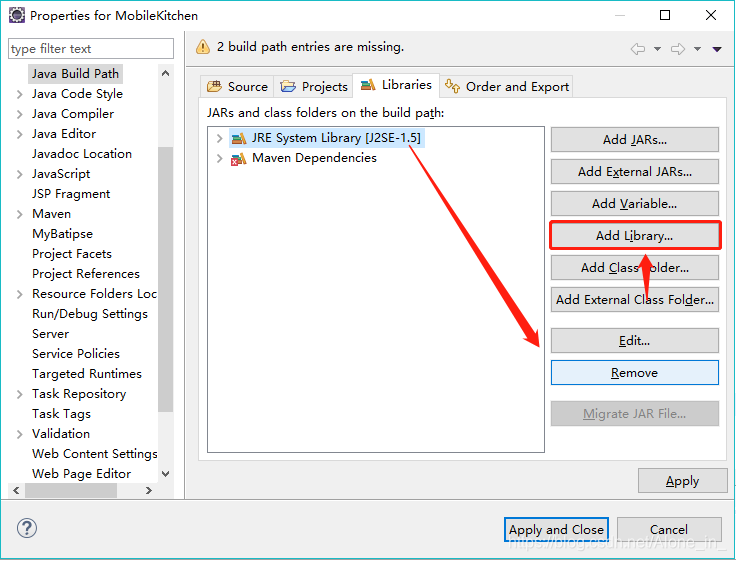This screenshot has height=561, width=736.
Task: Click the Edit button
Action: pos(635,340)
